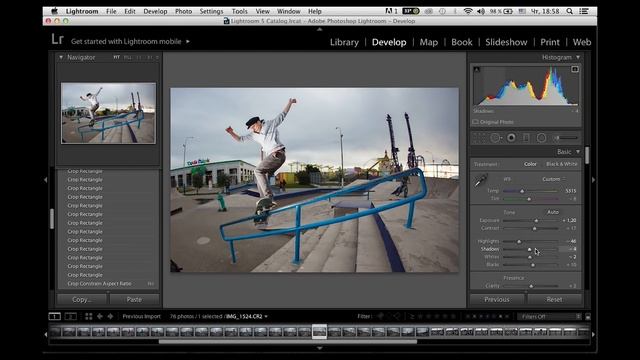Open the File menu
640x360 pixels.
(111, 11)
